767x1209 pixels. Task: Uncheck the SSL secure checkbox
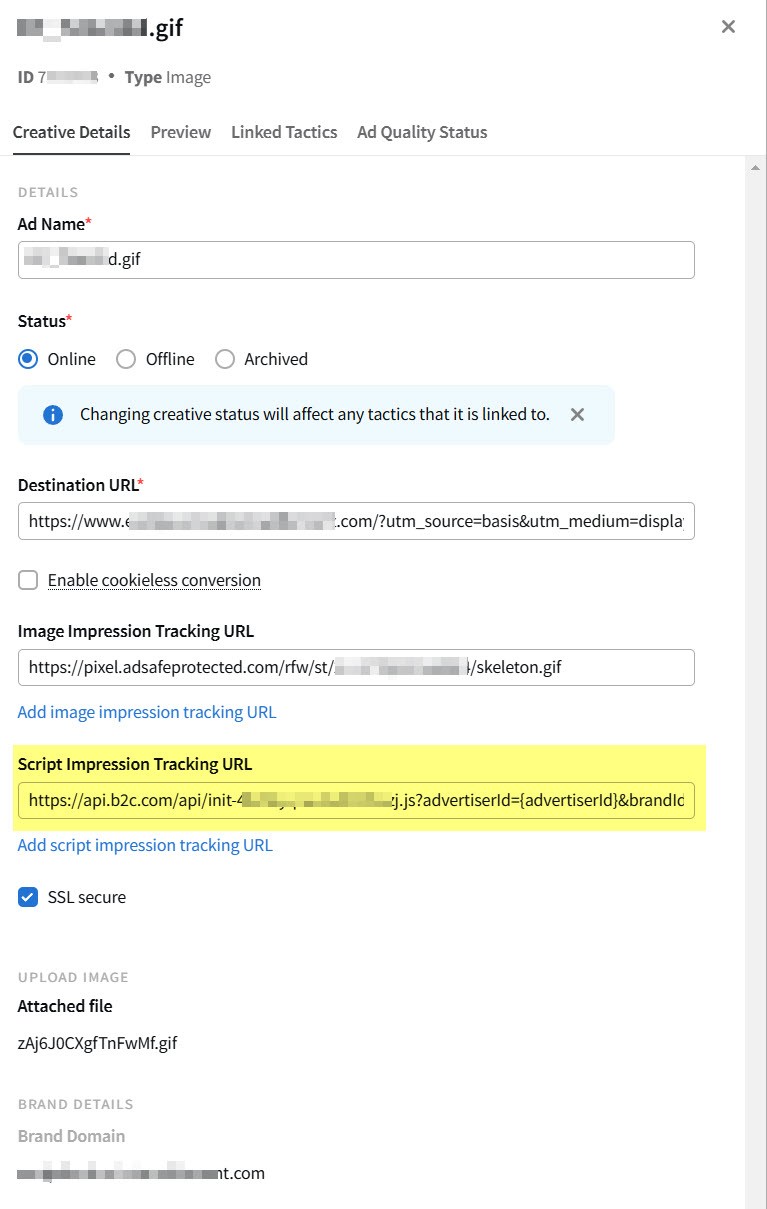coord(28,897)
